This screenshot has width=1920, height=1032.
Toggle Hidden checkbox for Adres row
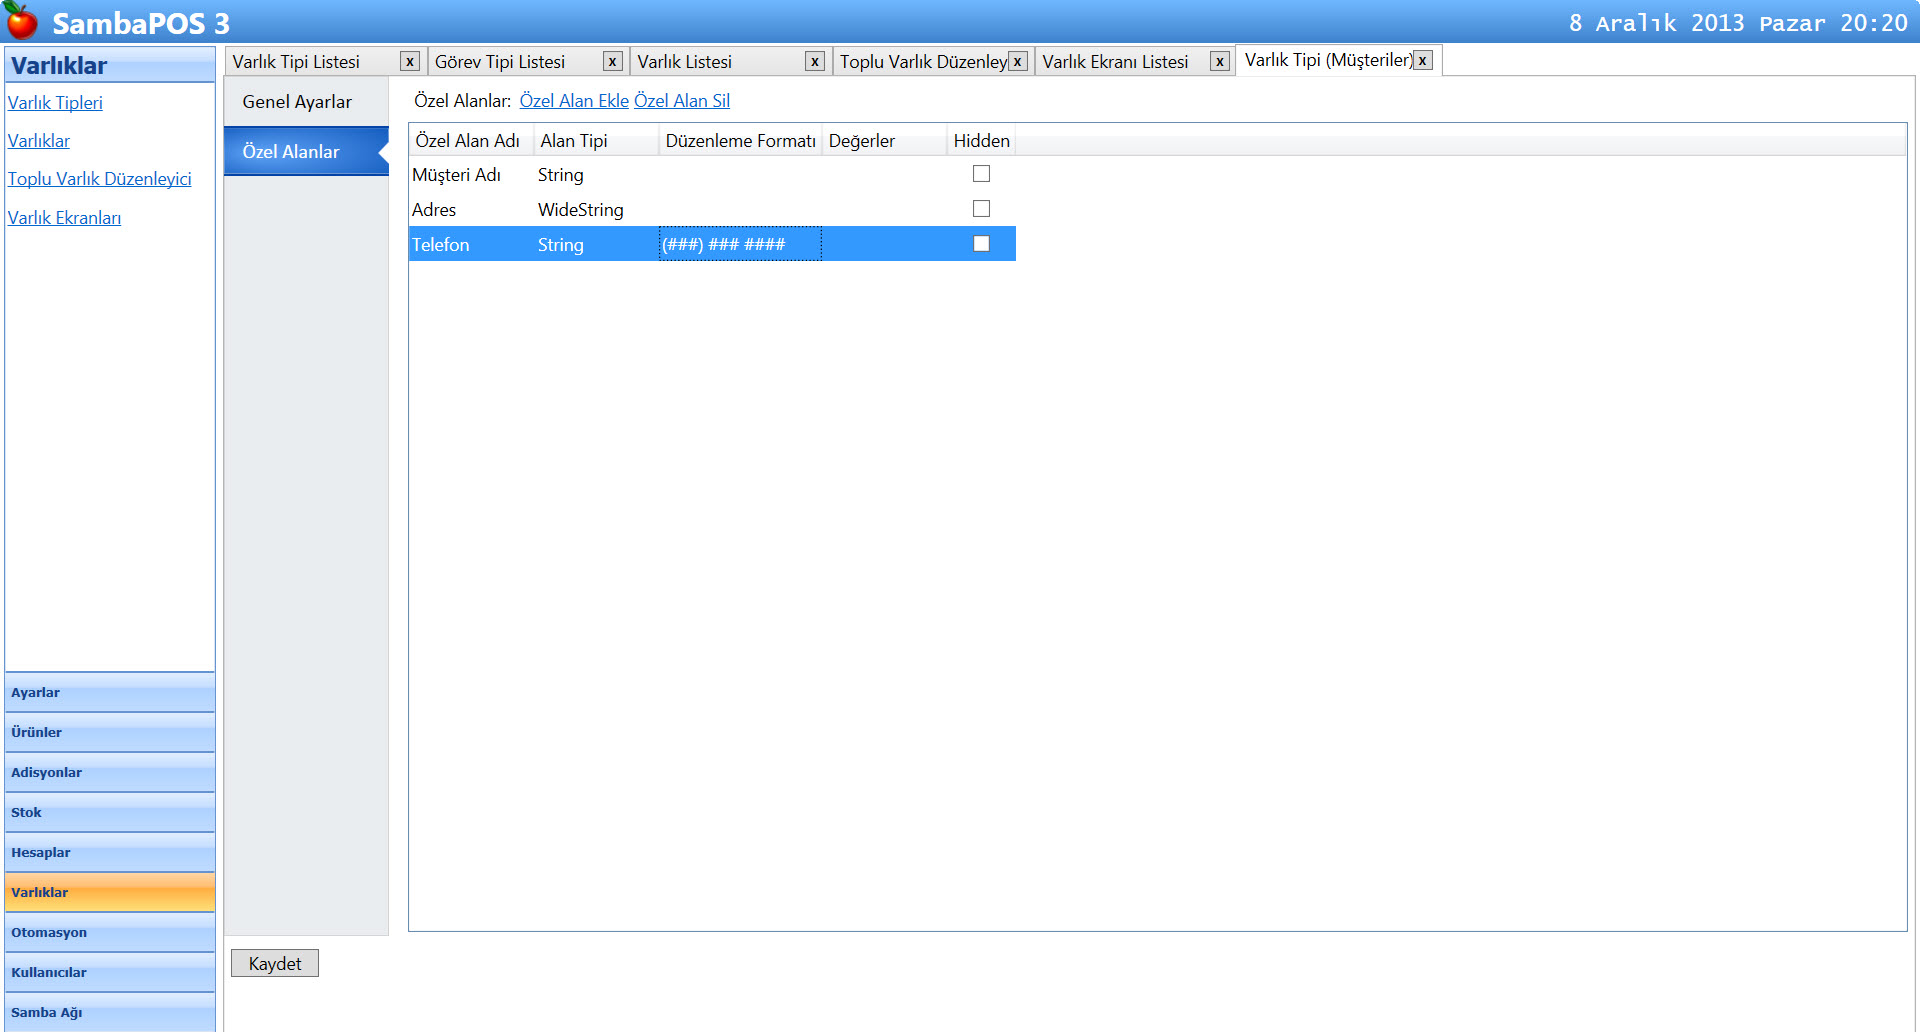pyautogui.click(x=981, y=209)
